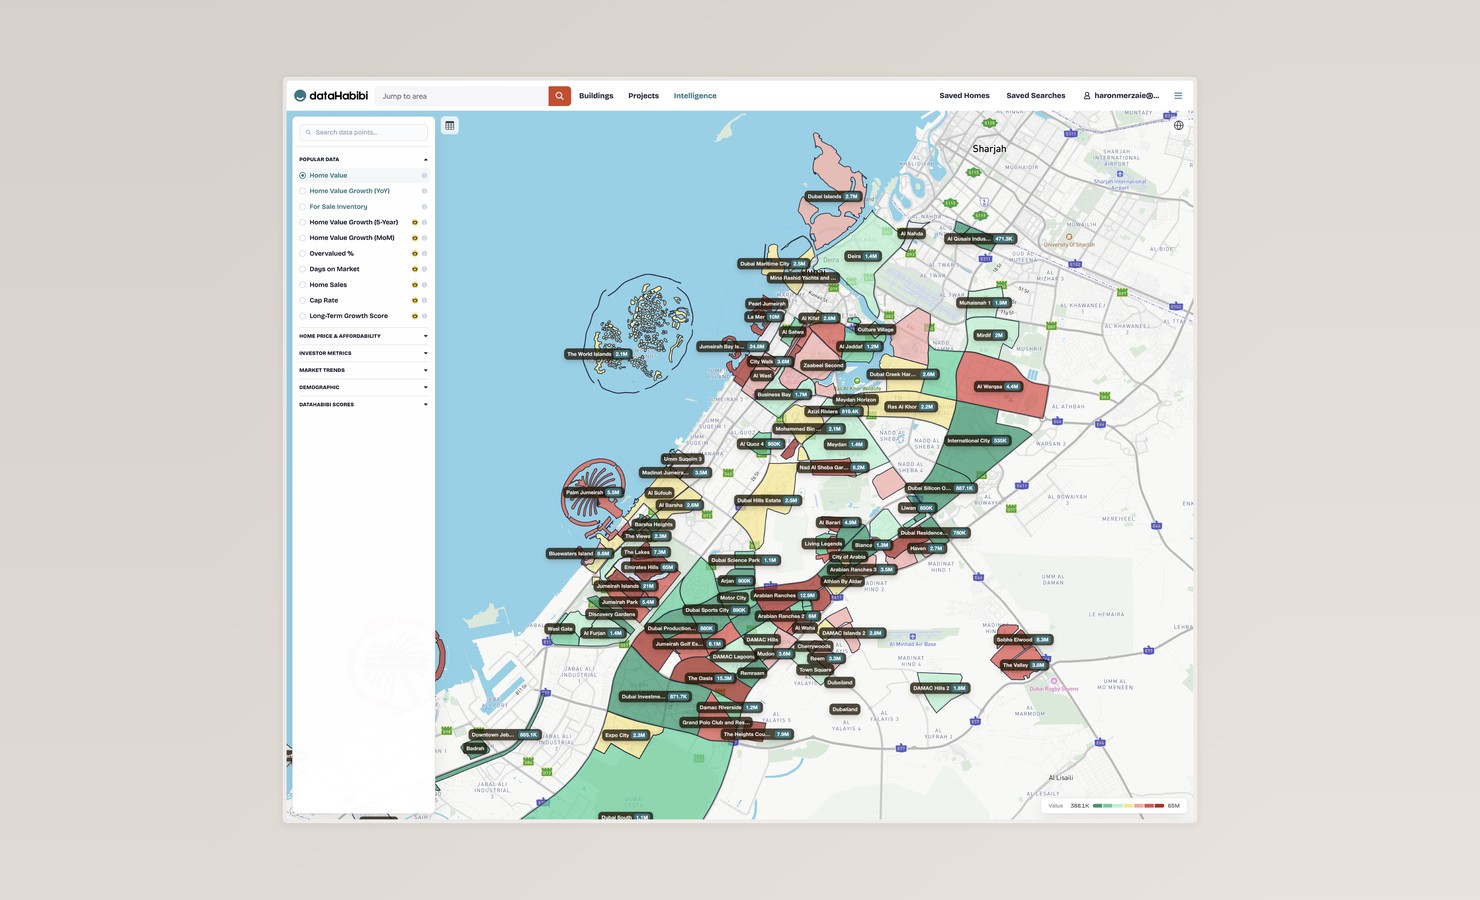
Task: Open the hamburger menu icon
Action: (x=1178, y=96)
